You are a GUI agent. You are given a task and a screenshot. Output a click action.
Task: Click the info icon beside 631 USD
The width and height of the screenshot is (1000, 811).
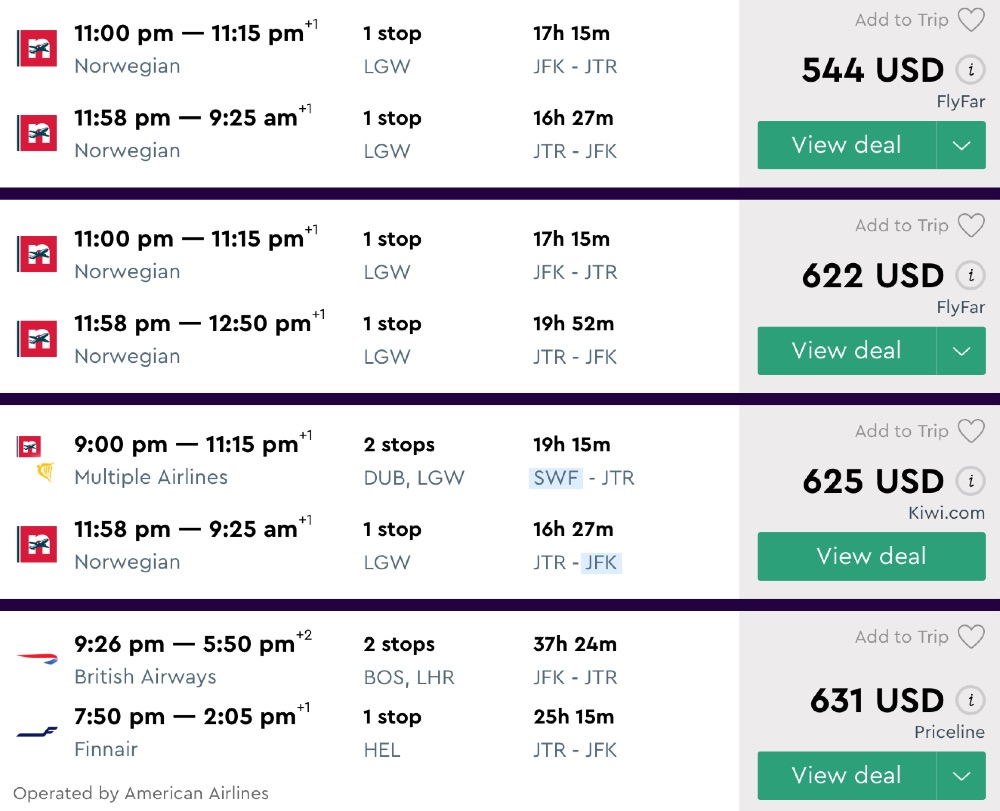(x=968, y=700)
